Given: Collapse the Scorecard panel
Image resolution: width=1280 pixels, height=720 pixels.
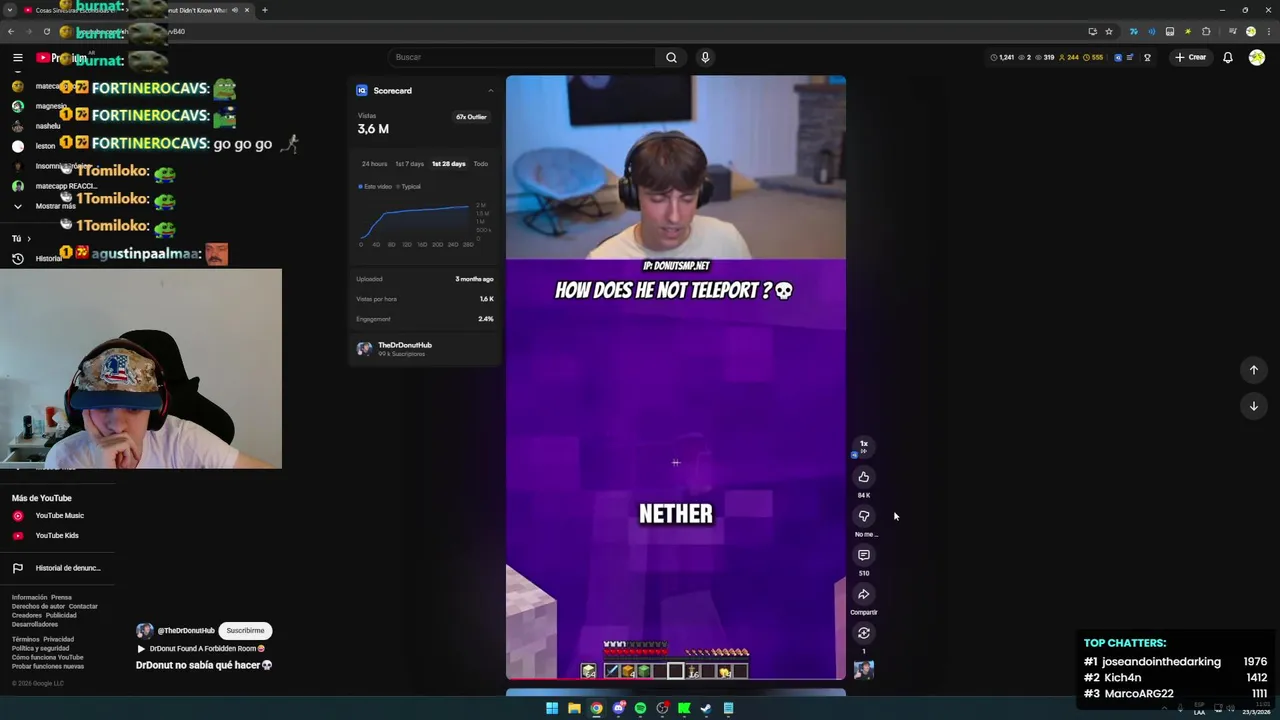Looking at the screenshot, I should [490, 91].
